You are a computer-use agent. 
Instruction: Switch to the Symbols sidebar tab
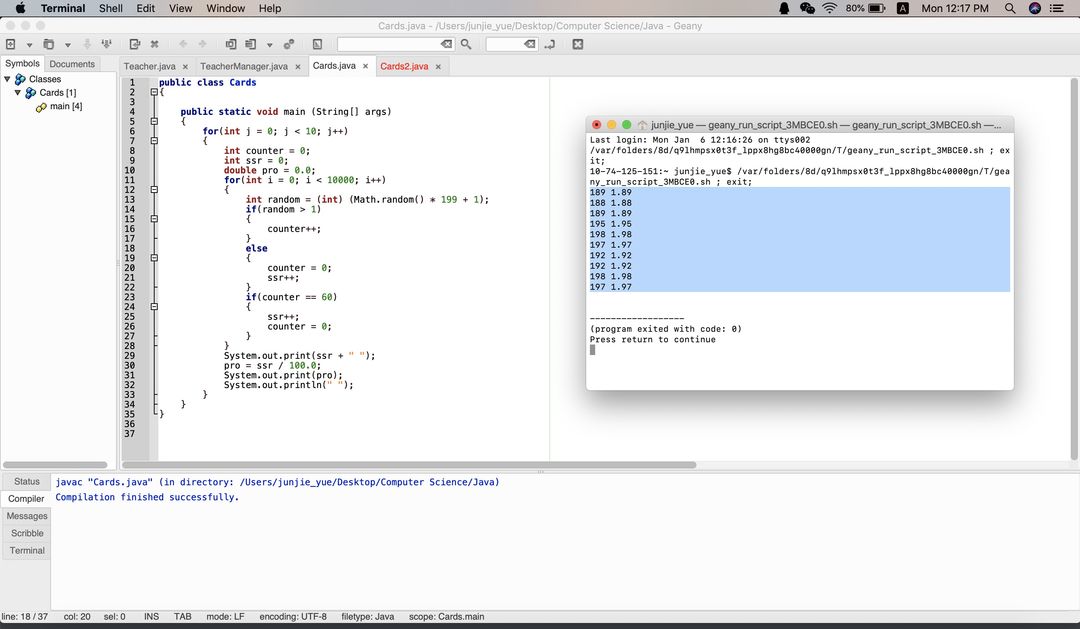point(23,63)
